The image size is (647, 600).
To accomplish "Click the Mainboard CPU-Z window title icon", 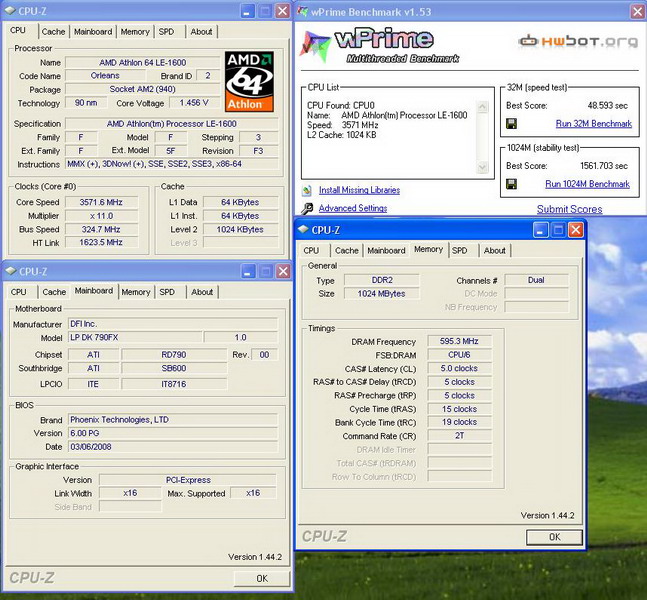I will click(11, 271).
